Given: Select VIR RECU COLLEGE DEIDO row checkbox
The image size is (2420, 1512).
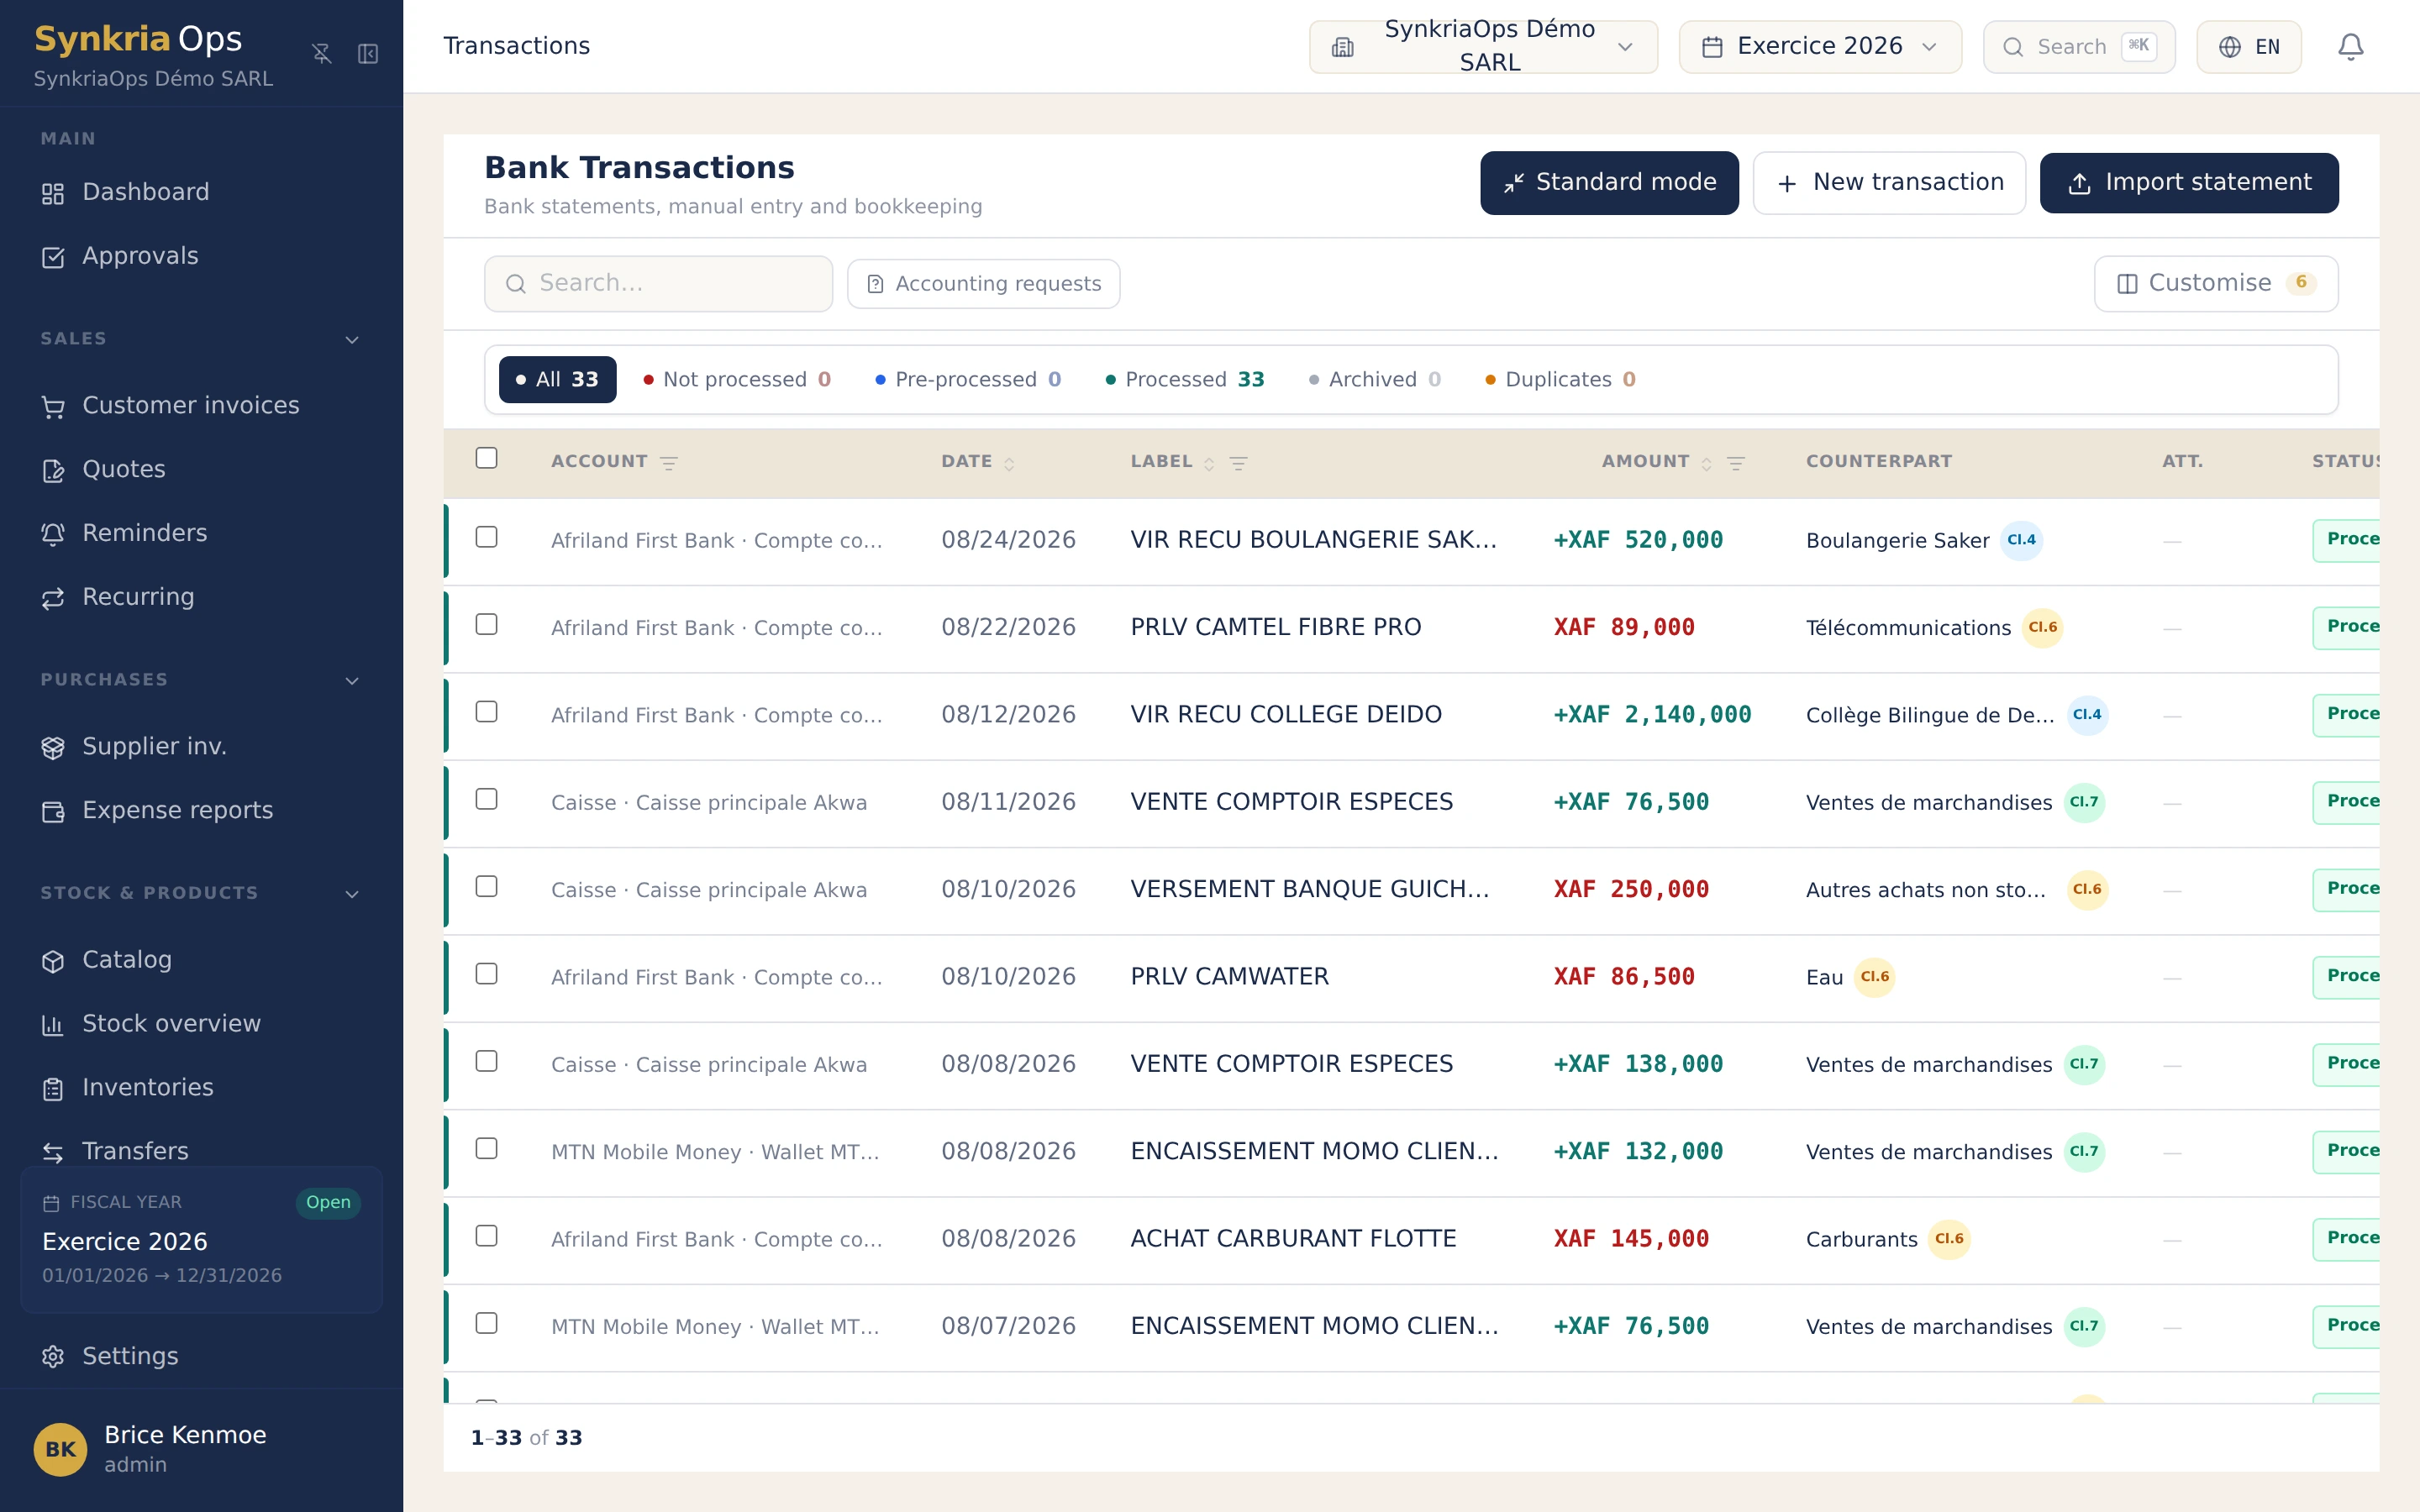Looking at the screenshot, I should (486, 711).
